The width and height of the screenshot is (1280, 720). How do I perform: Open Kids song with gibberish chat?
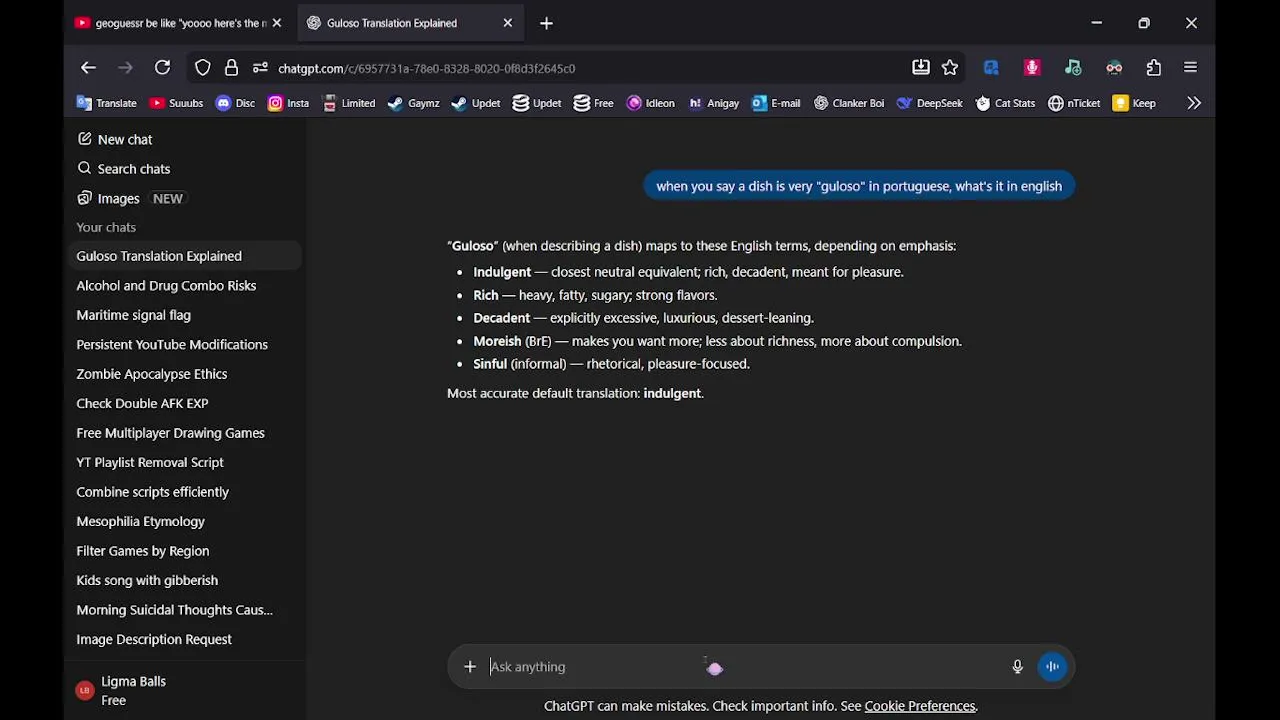click(147, 580)
